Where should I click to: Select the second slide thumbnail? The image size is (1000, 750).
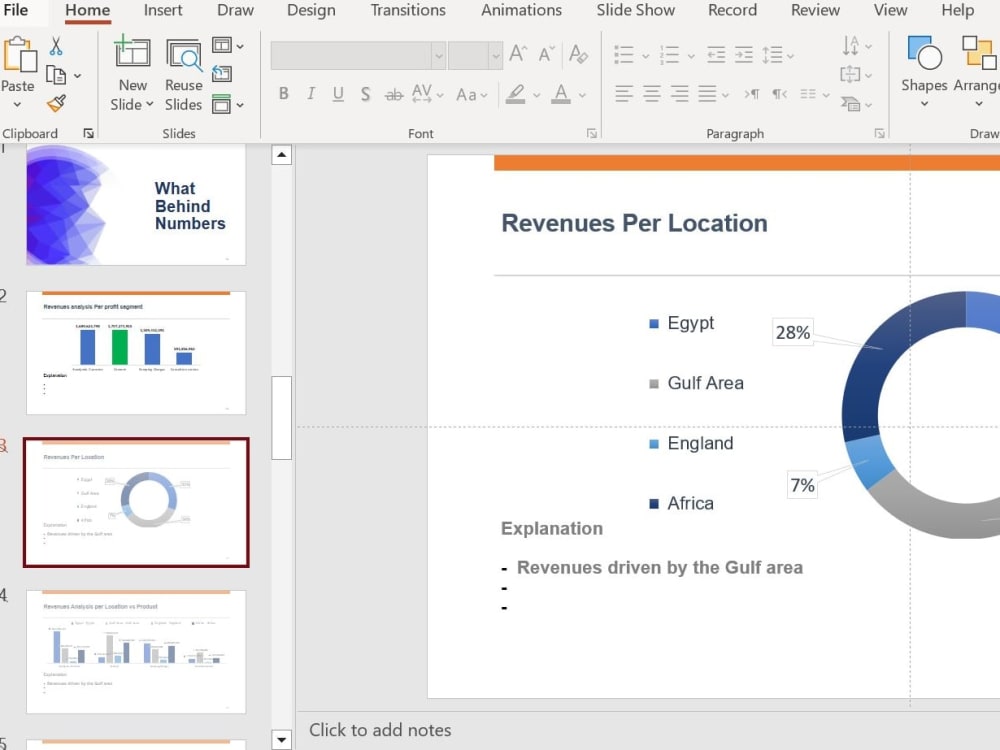click(137, 352)
